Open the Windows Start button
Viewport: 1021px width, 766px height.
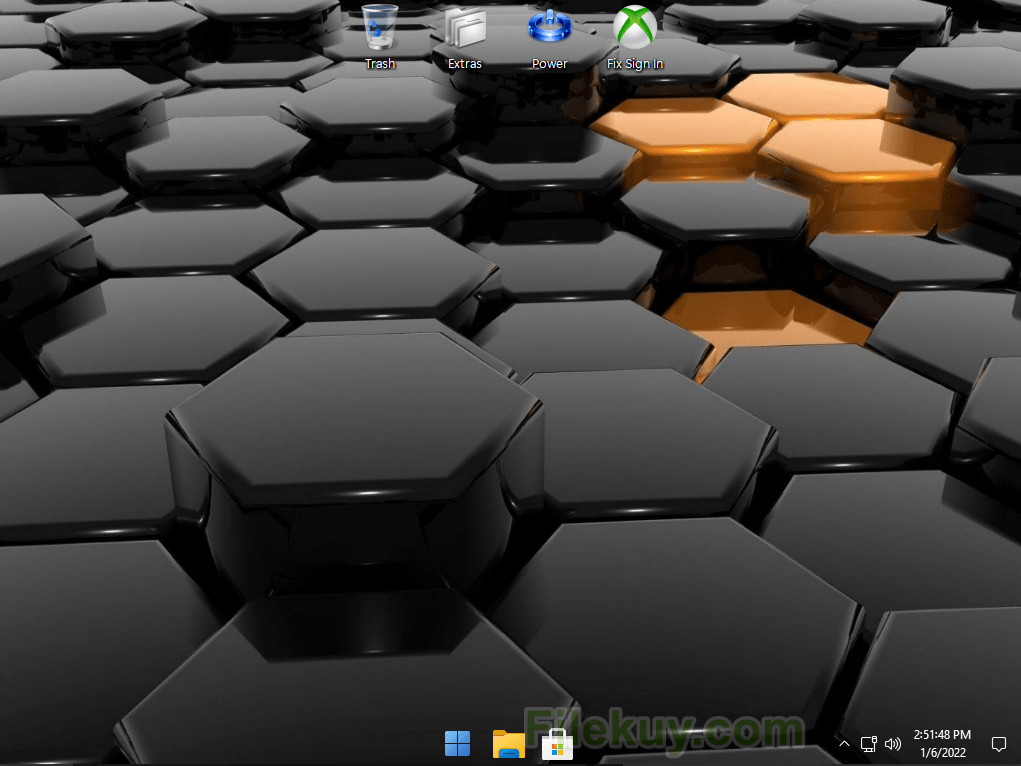(458, 743)
